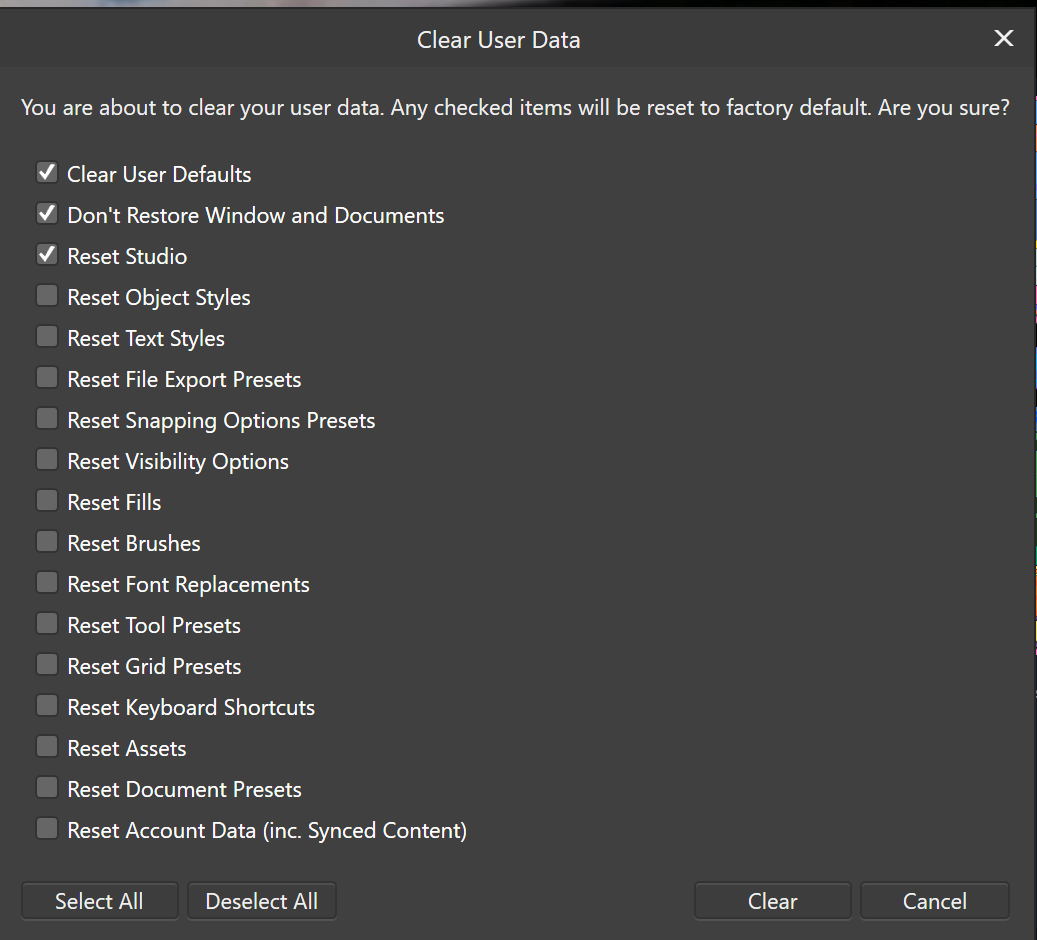Tick the Reset Keyboard Shortcuts checkbox
Image resolution: width=1037 pixels, height=940 pixels.
coord(47,706)
